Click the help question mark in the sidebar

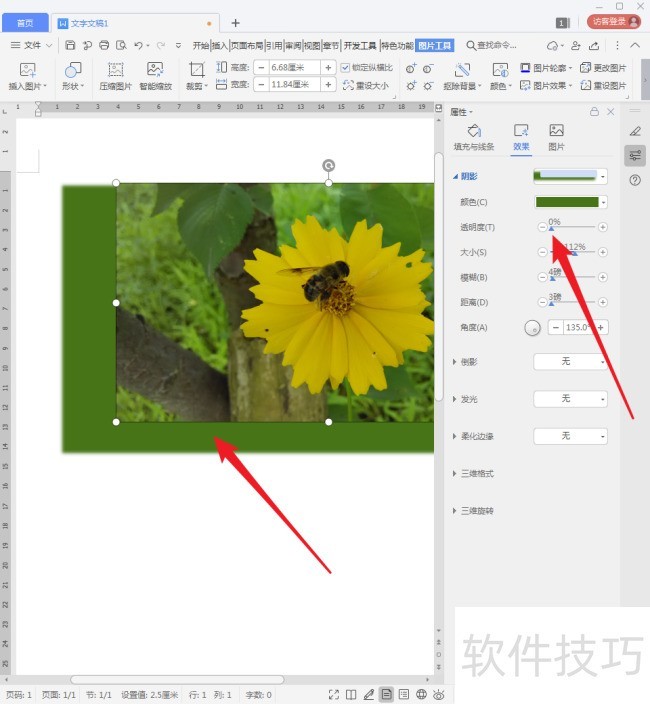pos(635,180)
